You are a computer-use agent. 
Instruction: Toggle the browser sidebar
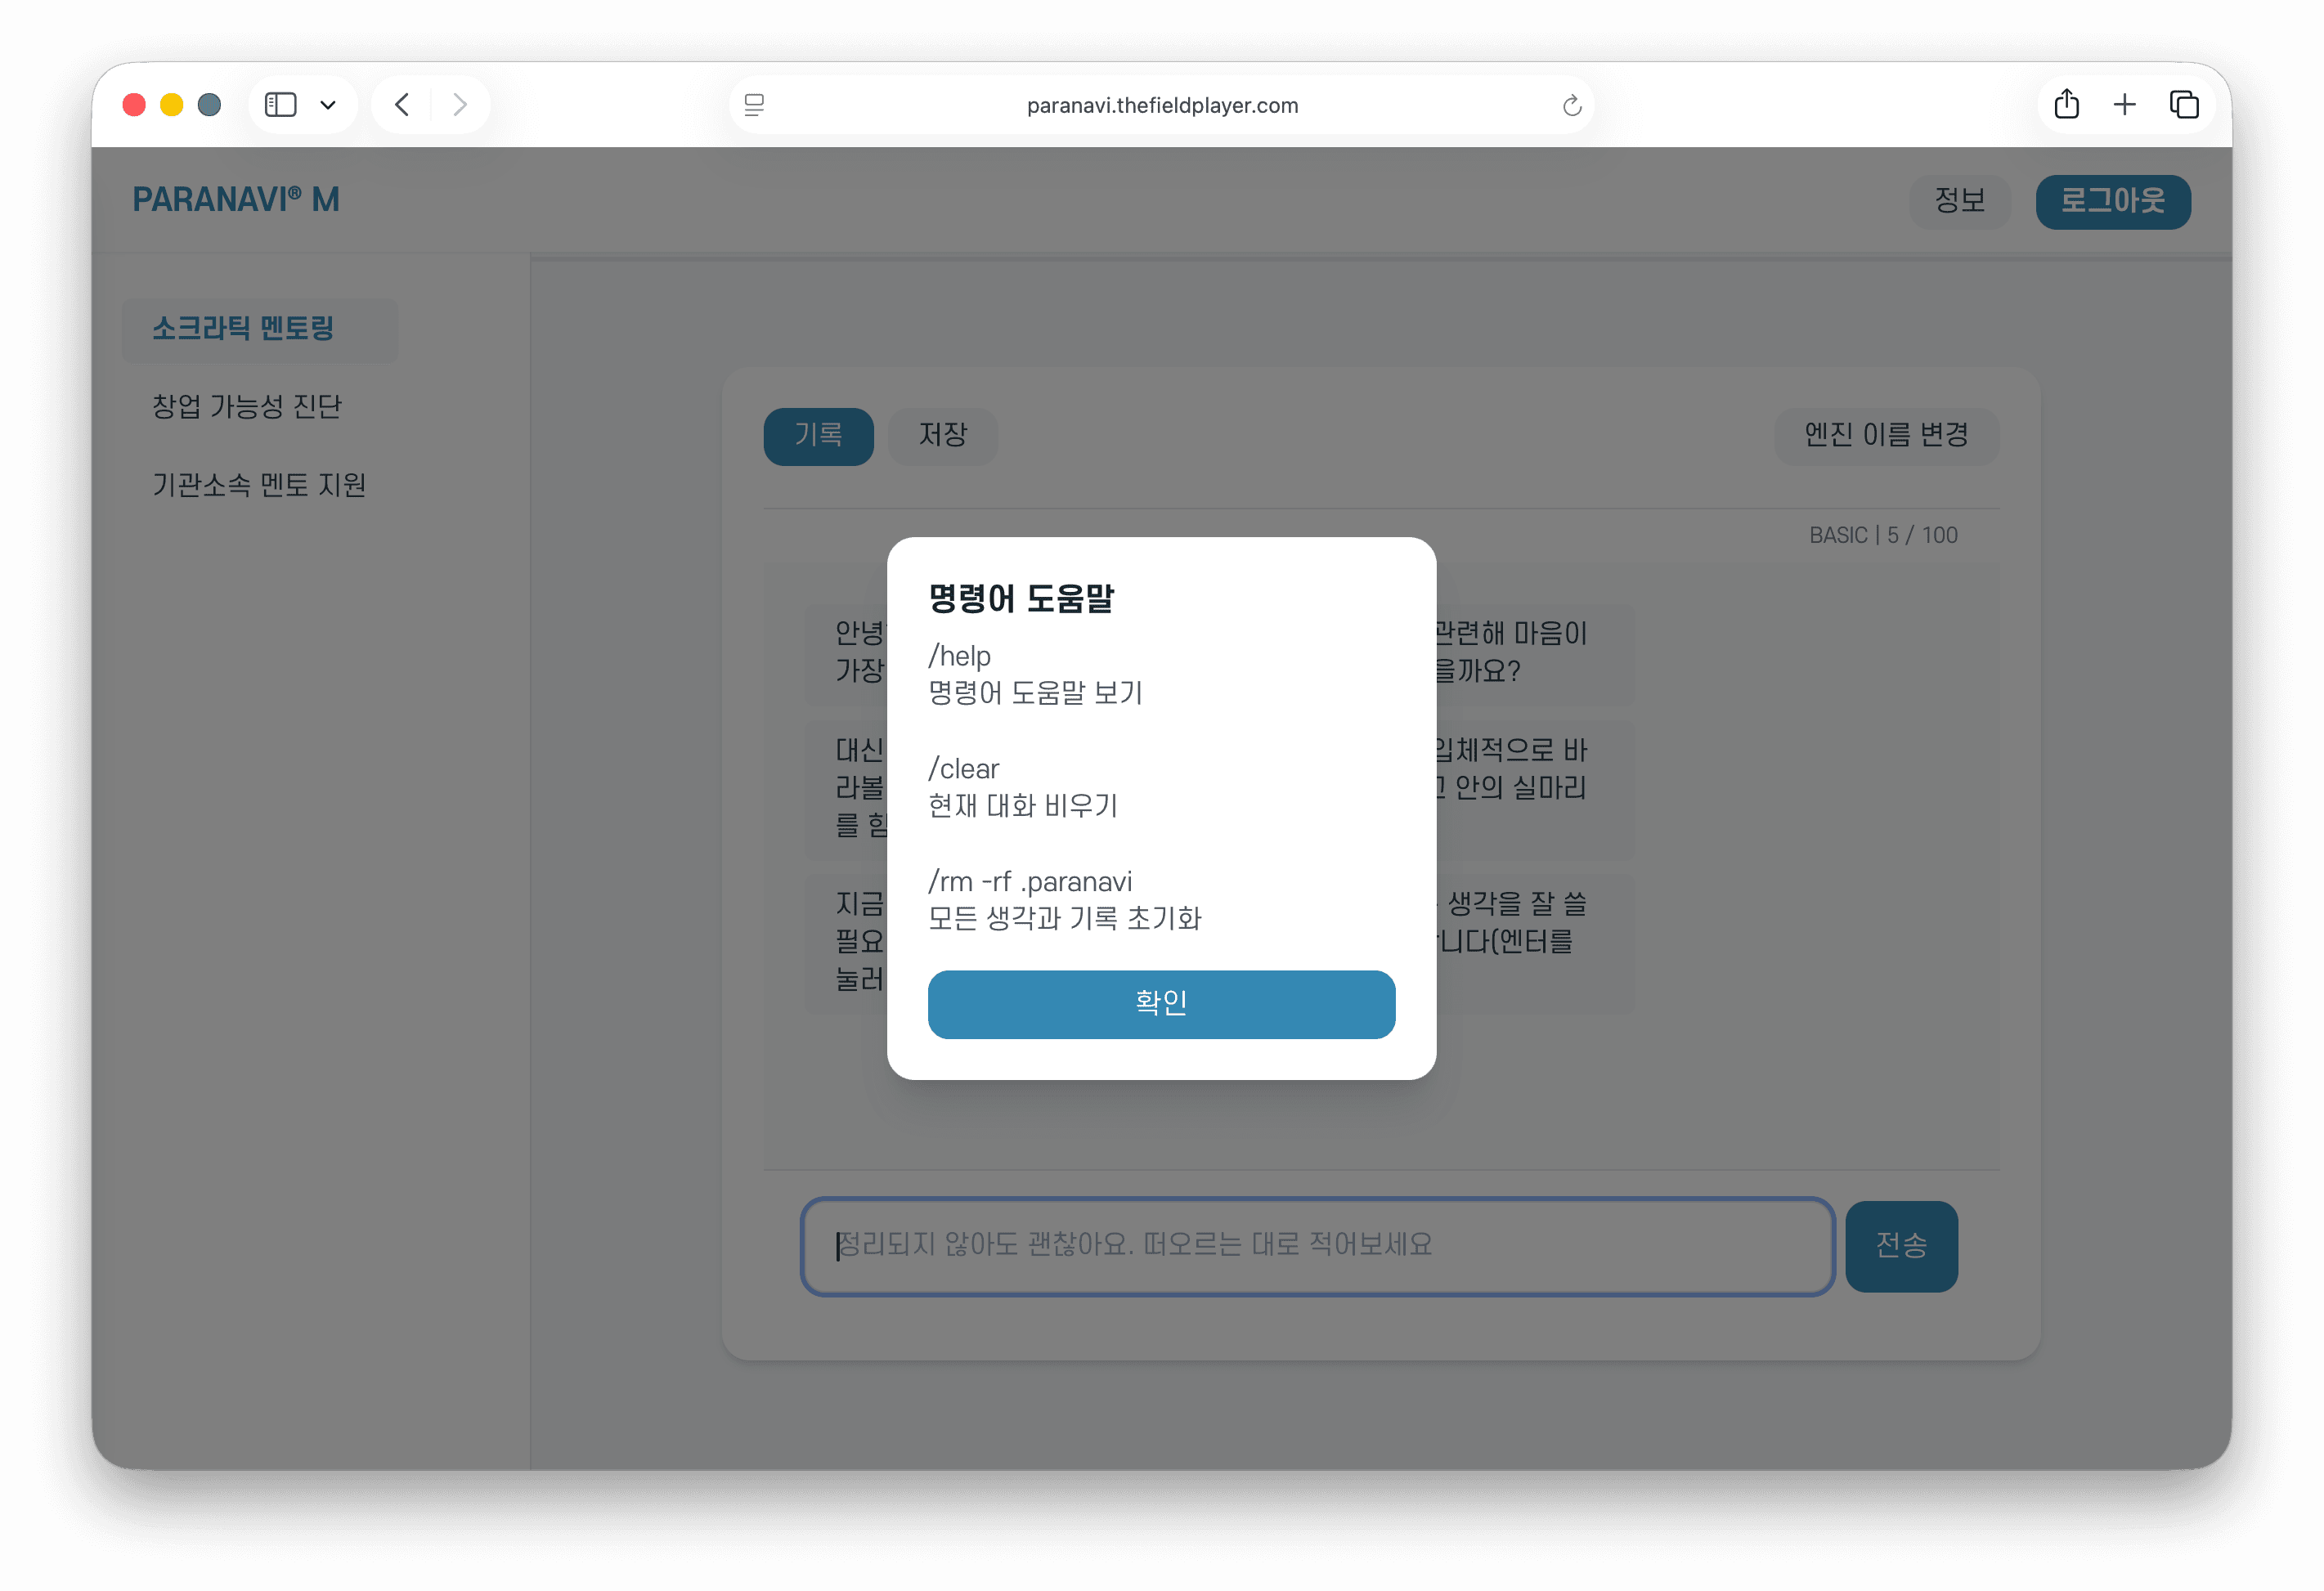tap(281, 104)
